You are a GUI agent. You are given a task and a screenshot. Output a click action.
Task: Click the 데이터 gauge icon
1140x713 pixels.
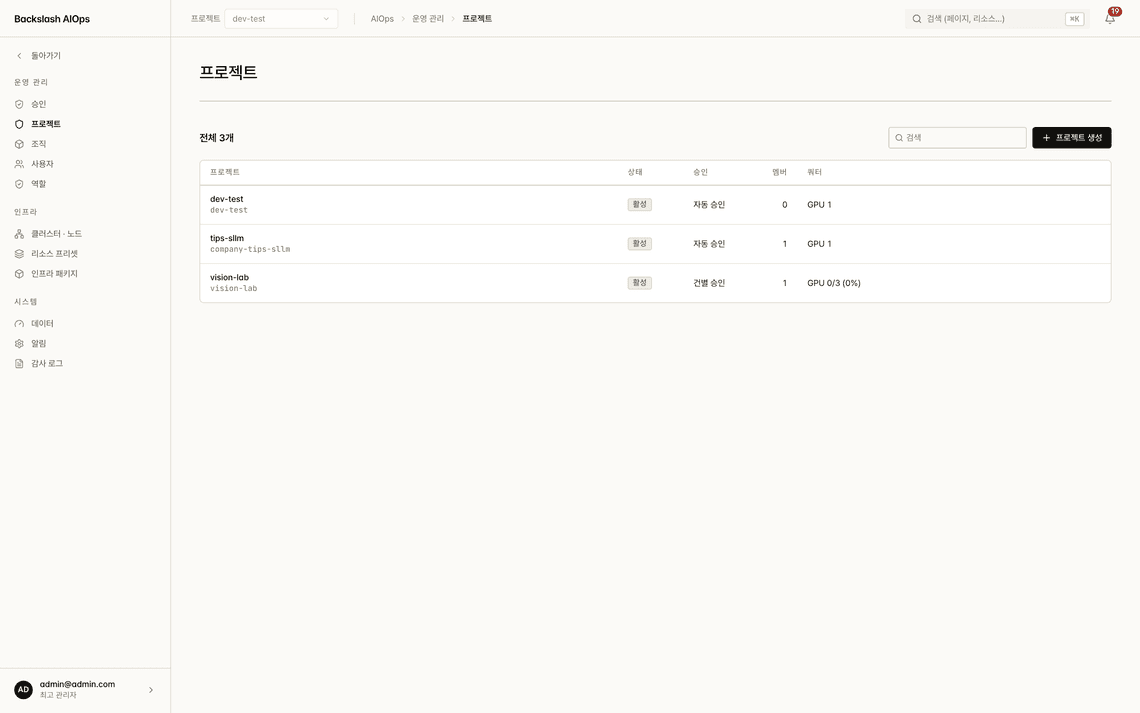tap(19, 323)
